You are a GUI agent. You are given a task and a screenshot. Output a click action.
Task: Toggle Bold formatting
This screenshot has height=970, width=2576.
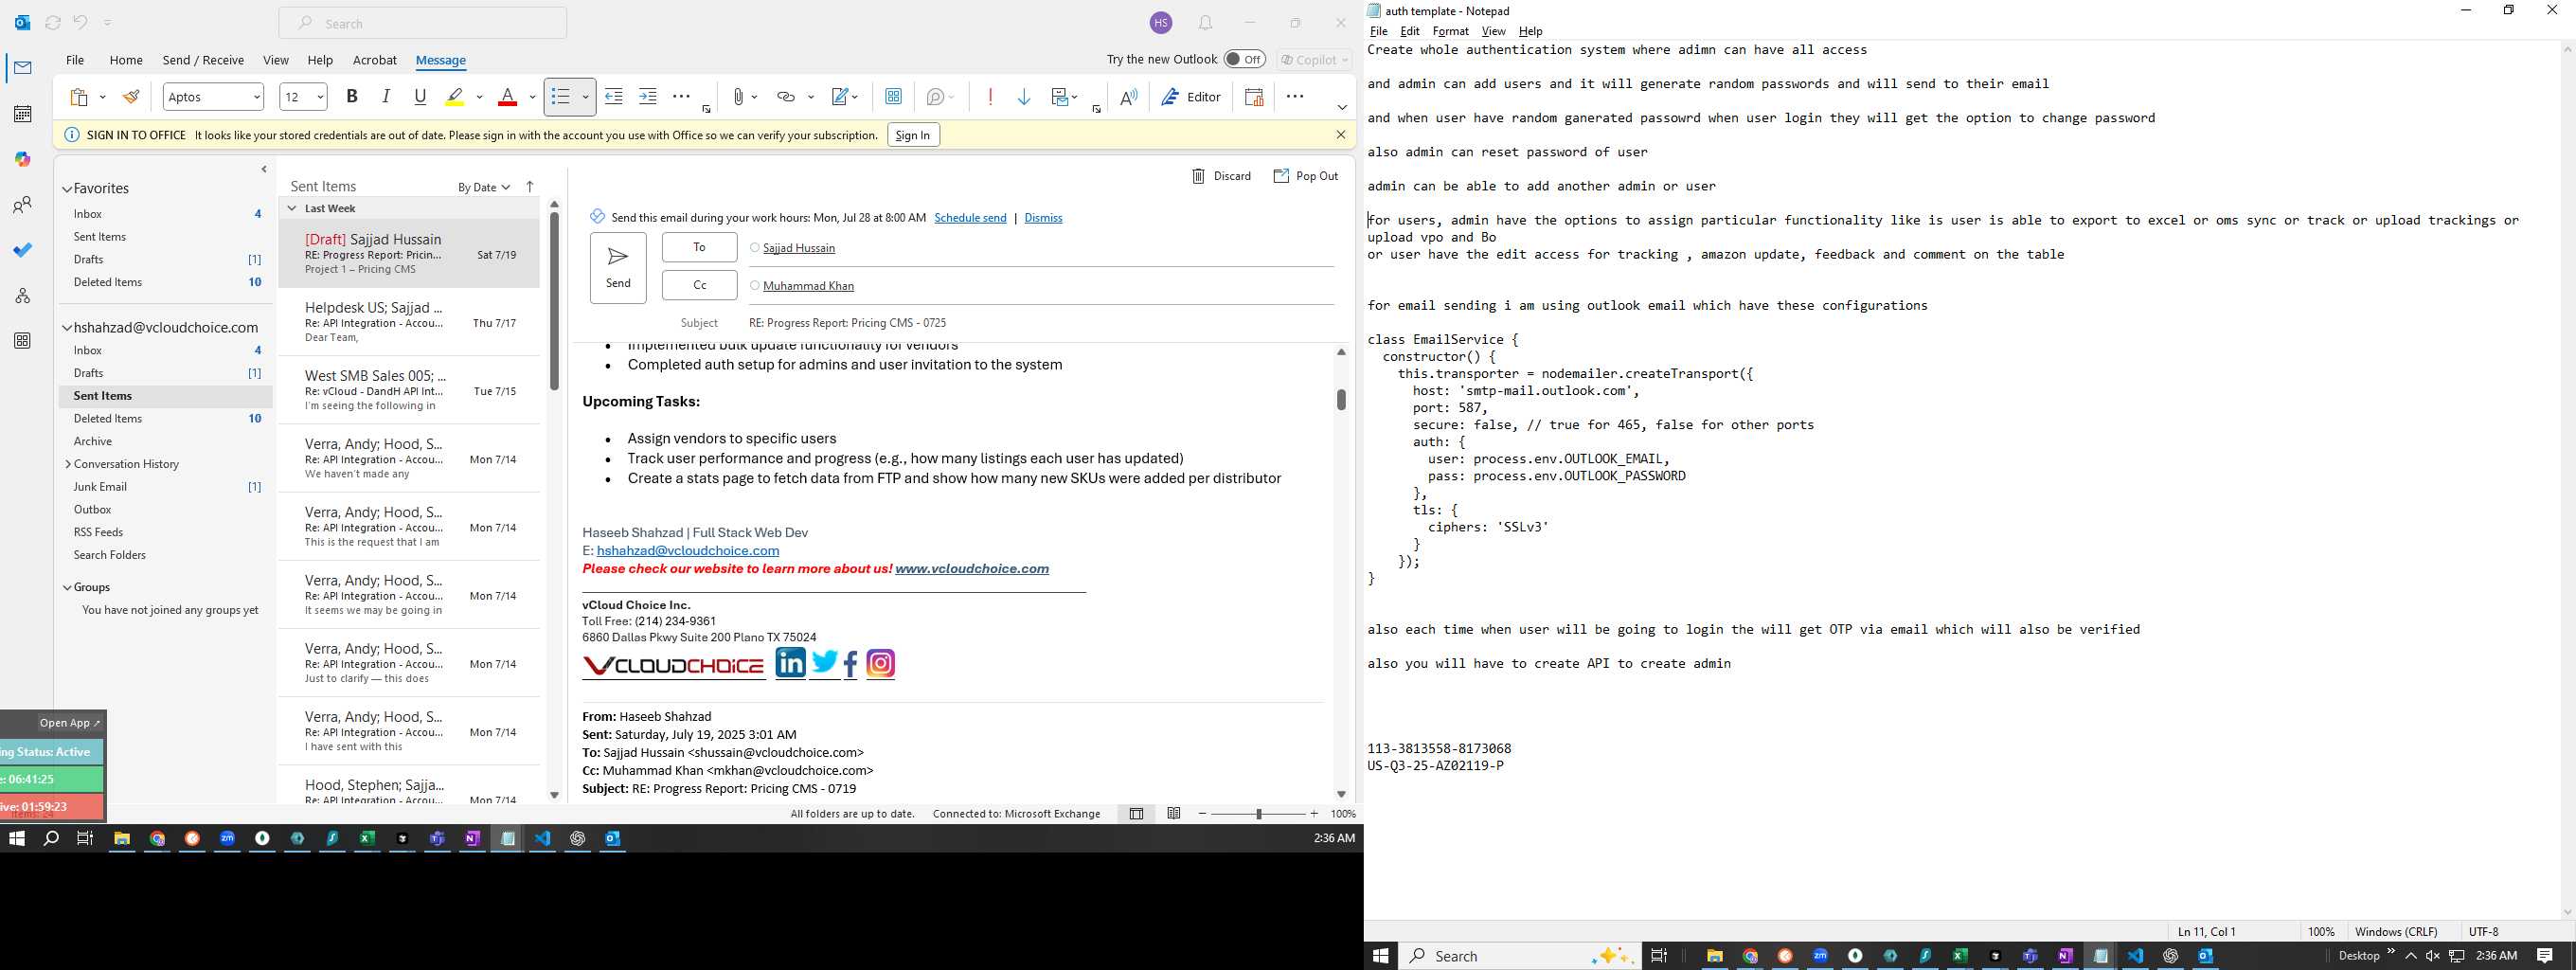(x=352, y=97)
